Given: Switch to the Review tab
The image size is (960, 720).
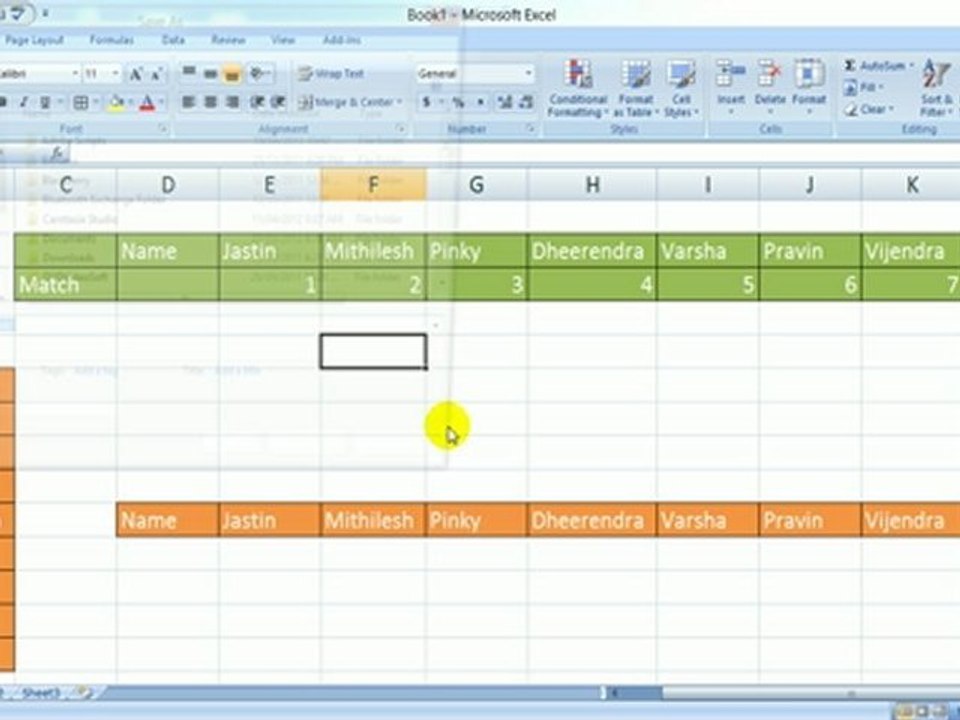Looking at the screenshot, I should (x=228, y=40).
